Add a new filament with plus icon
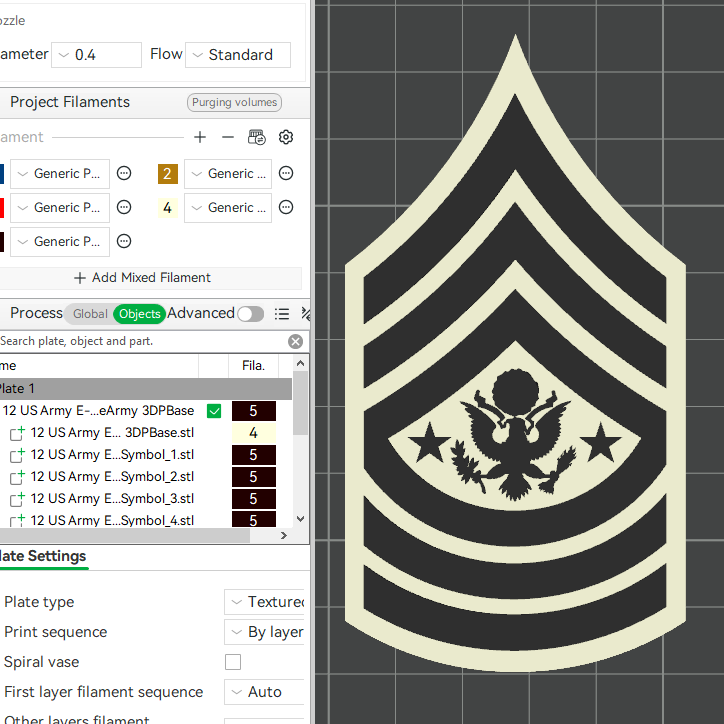 (x=200, y=137)
